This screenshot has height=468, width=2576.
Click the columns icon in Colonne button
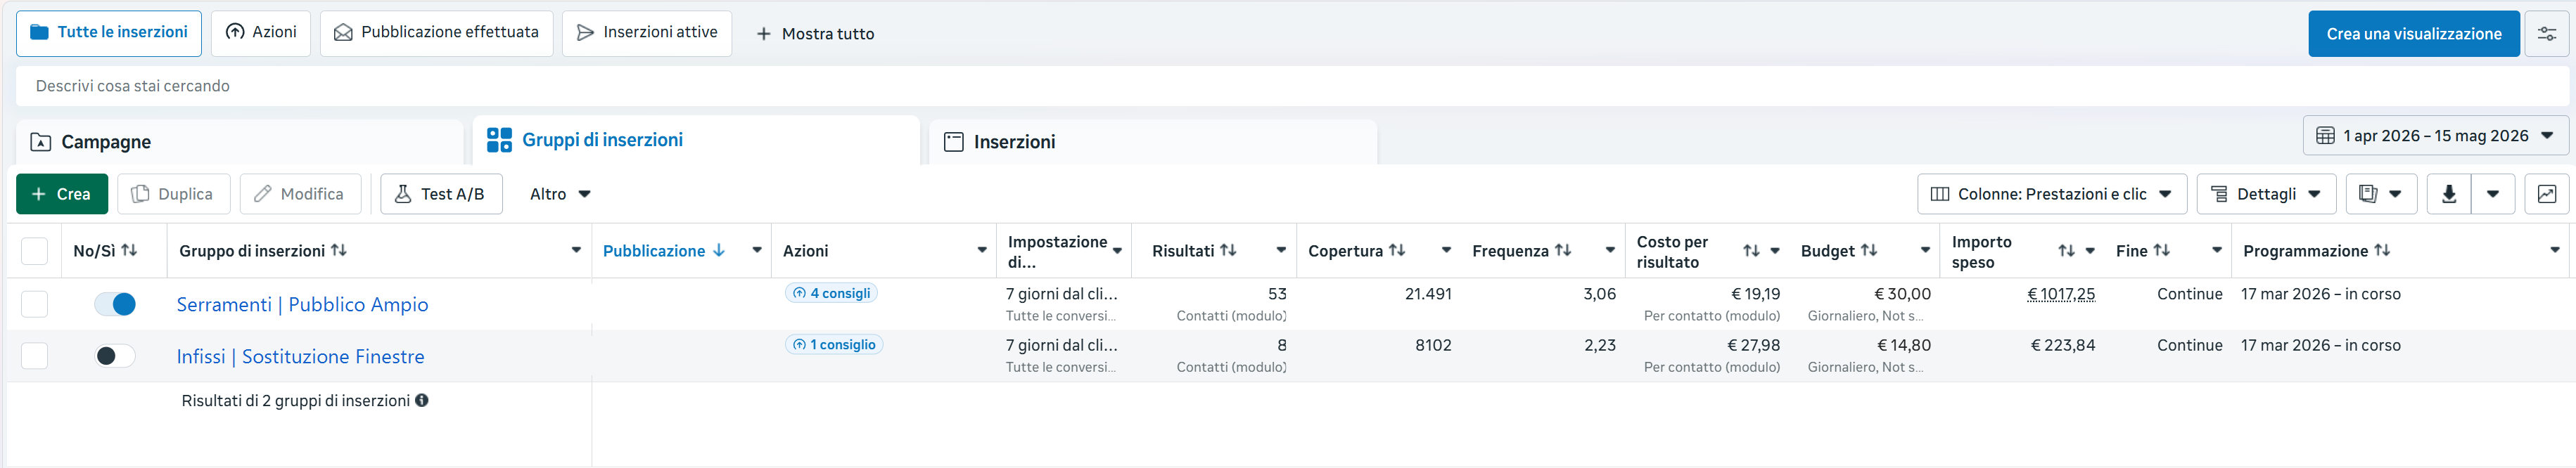pyautogui.click(x=1939, y=194)
